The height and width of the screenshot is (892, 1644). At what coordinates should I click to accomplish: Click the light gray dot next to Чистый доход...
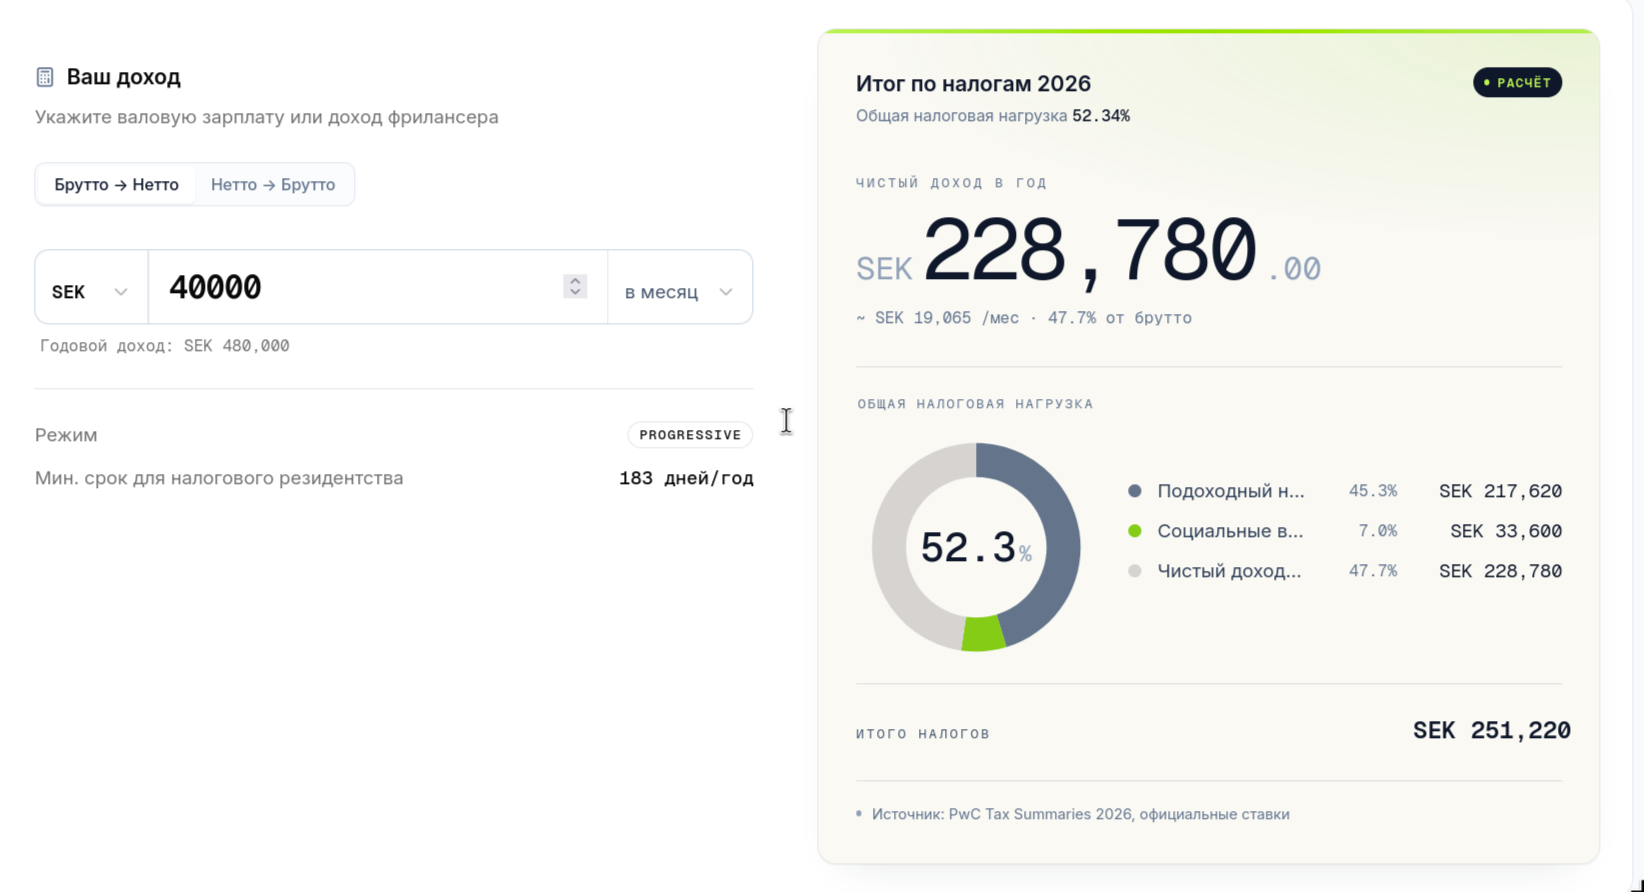click(1134, 571)
